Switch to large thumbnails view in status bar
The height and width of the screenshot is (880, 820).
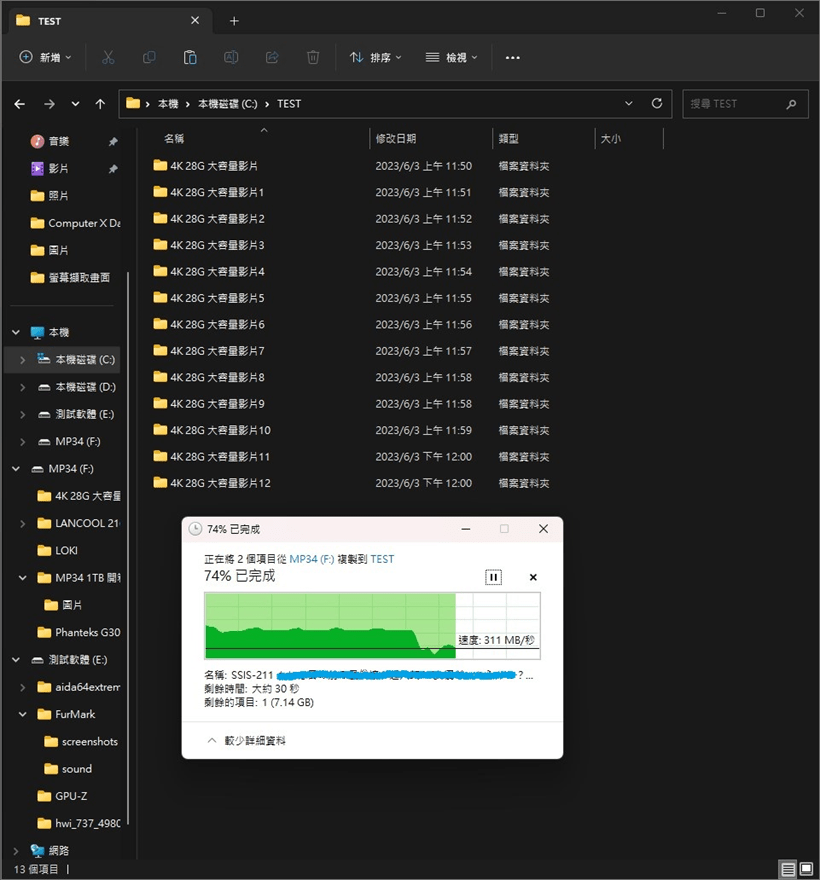click(807, 869)
